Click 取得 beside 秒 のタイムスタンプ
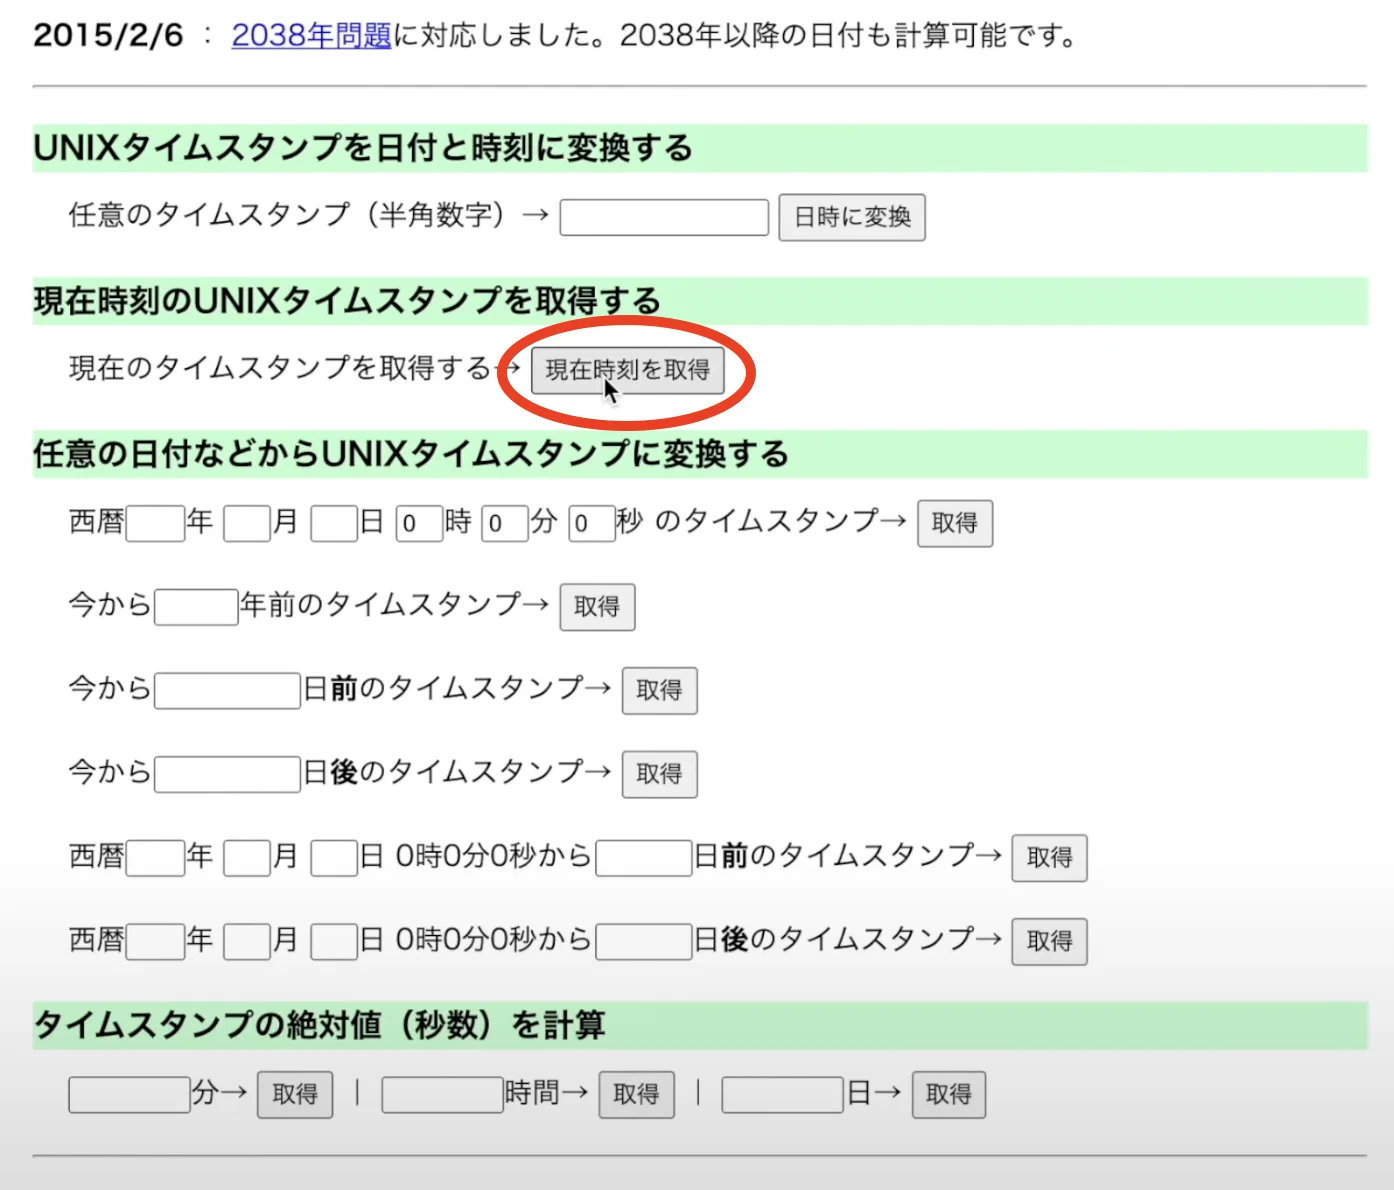Screen dimensions: 1394x1190 (955, 523)
